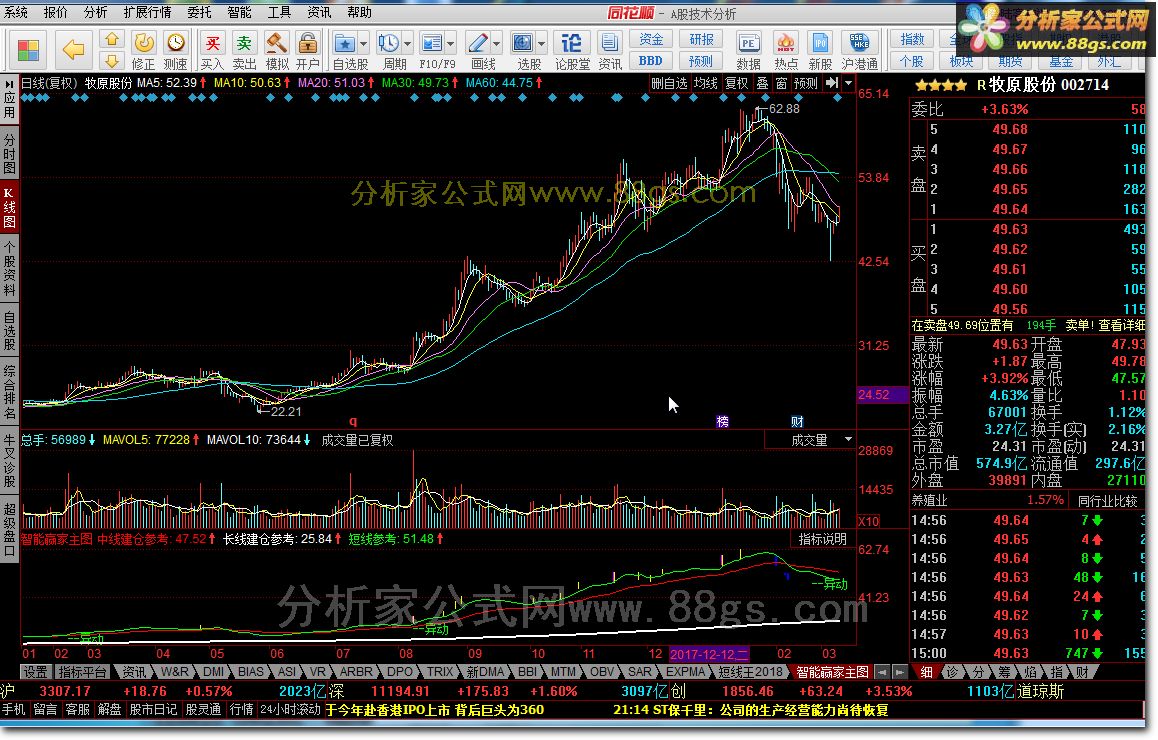Viewport: 1158px width, 740px height.
Task: Switch to the DMI indicator tab
Action: pos(213,672)
